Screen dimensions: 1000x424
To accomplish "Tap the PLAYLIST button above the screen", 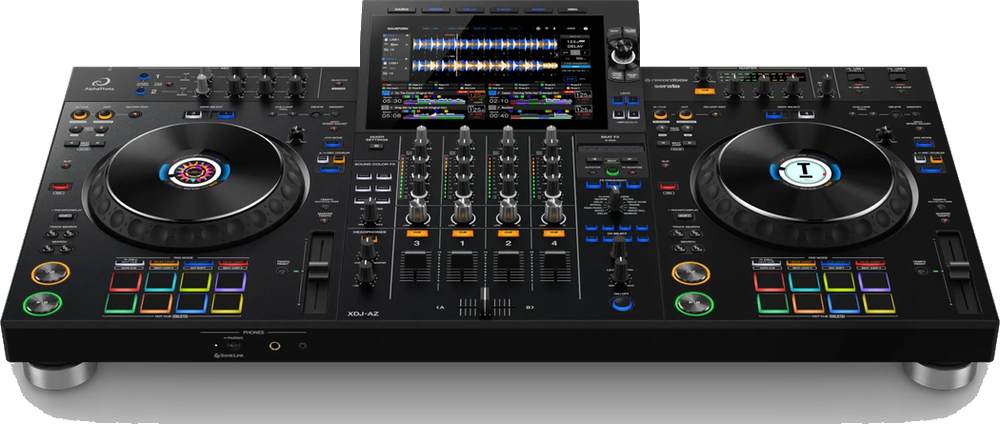I will pyautogui.click(x=504, y=10).
